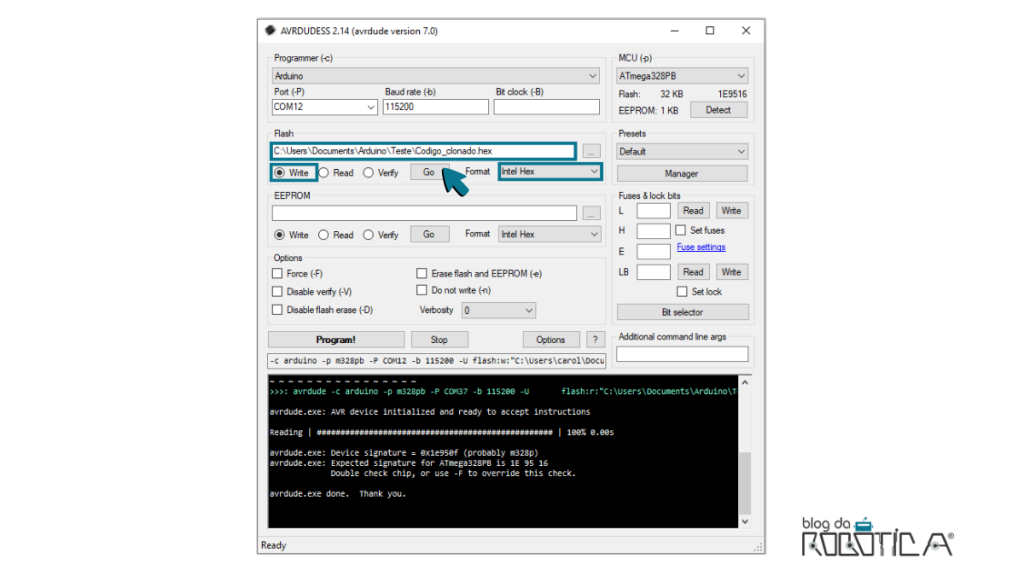Toggle the Set fuses checkbox
The height and width of the screenshot is (576, 1024).
[x=680, y=231]
